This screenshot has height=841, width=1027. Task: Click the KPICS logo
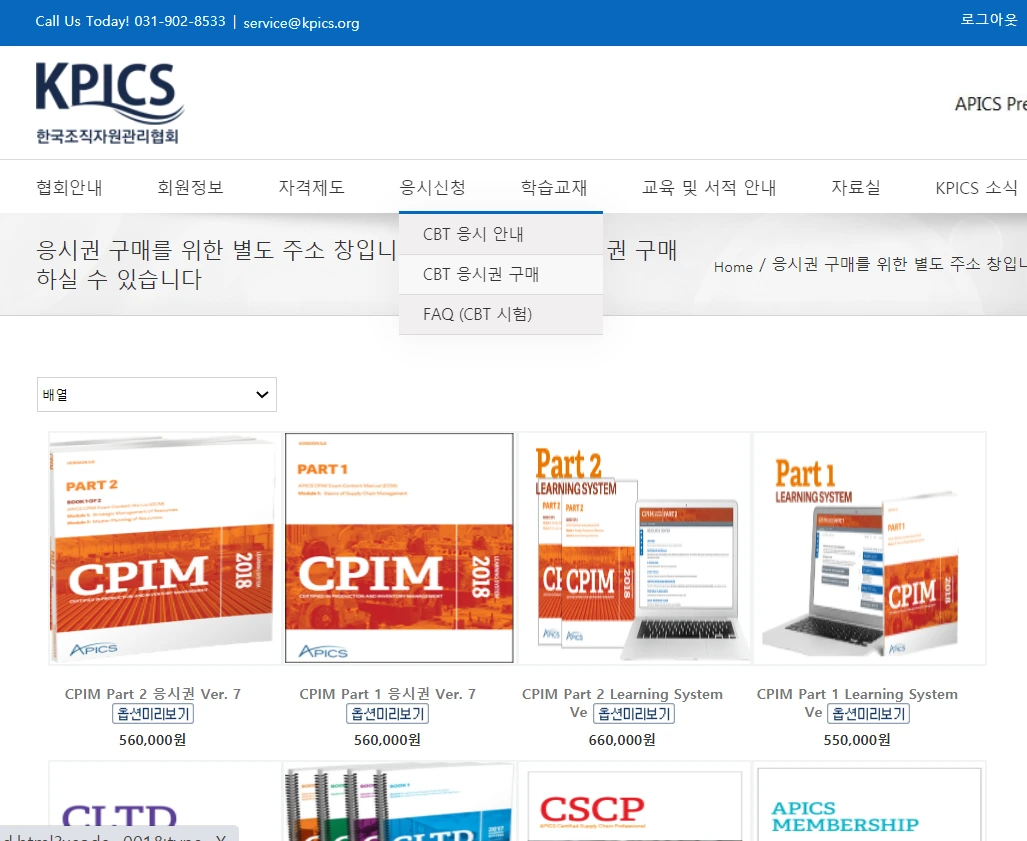pyautogui.click(x=109, y=103)
